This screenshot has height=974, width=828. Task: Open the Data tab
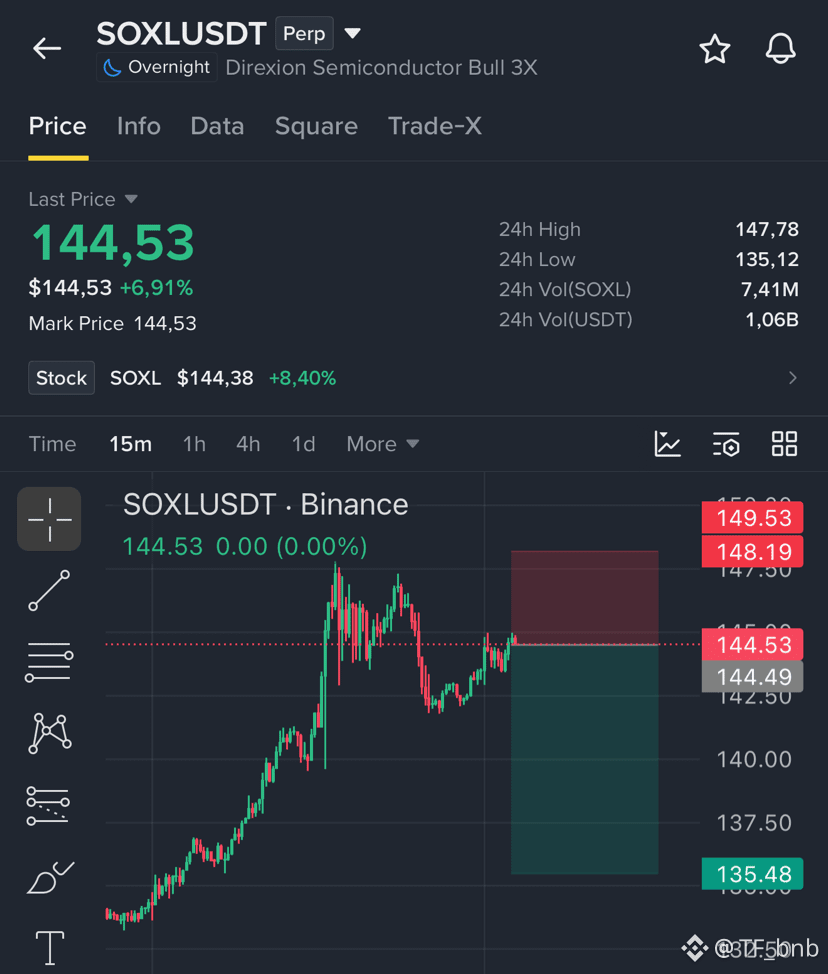pyautogui.click(x=217, y=126)
